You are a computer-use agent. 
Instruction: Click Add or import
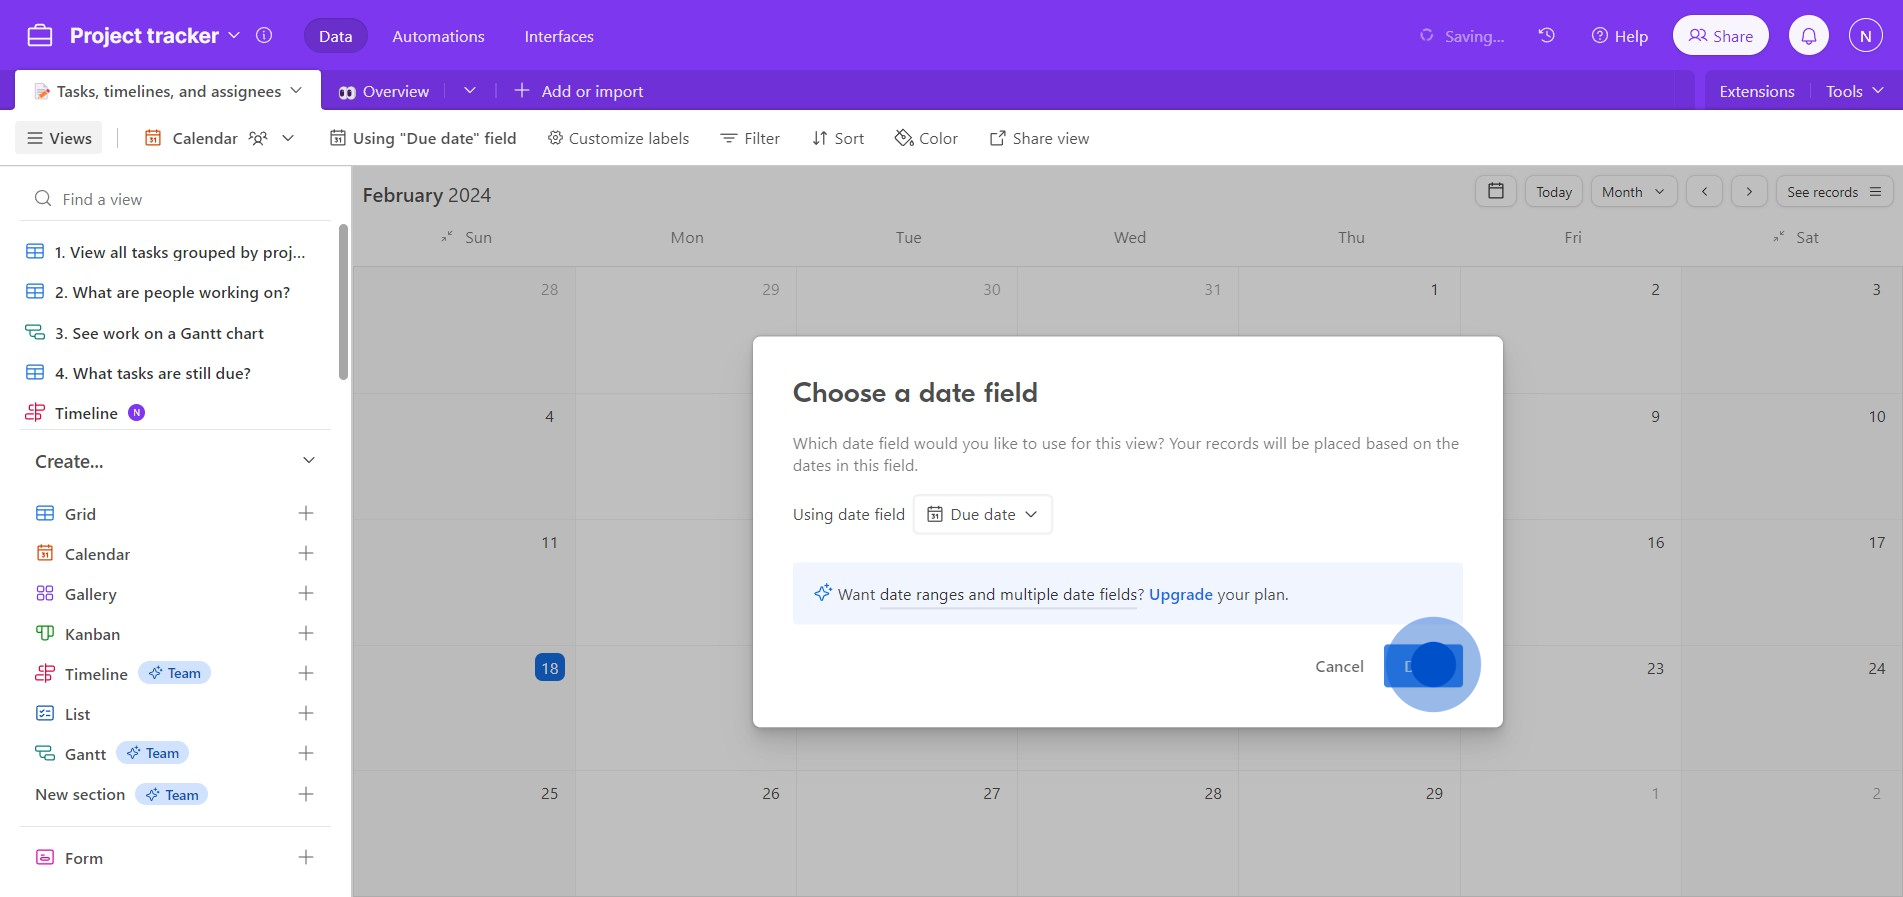pos(579,91)
